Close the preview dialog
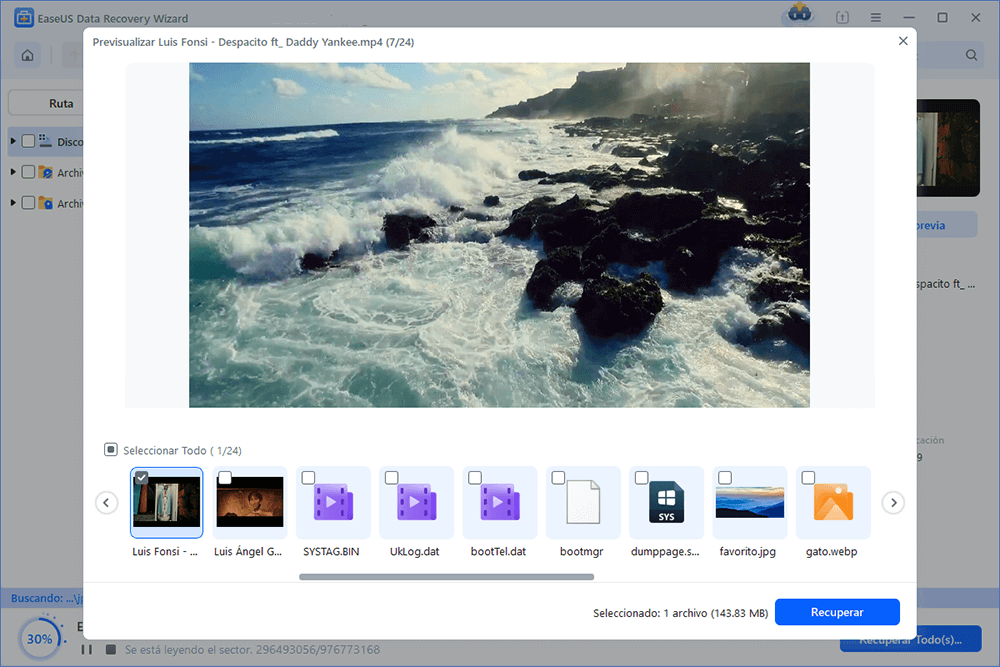 902,41
